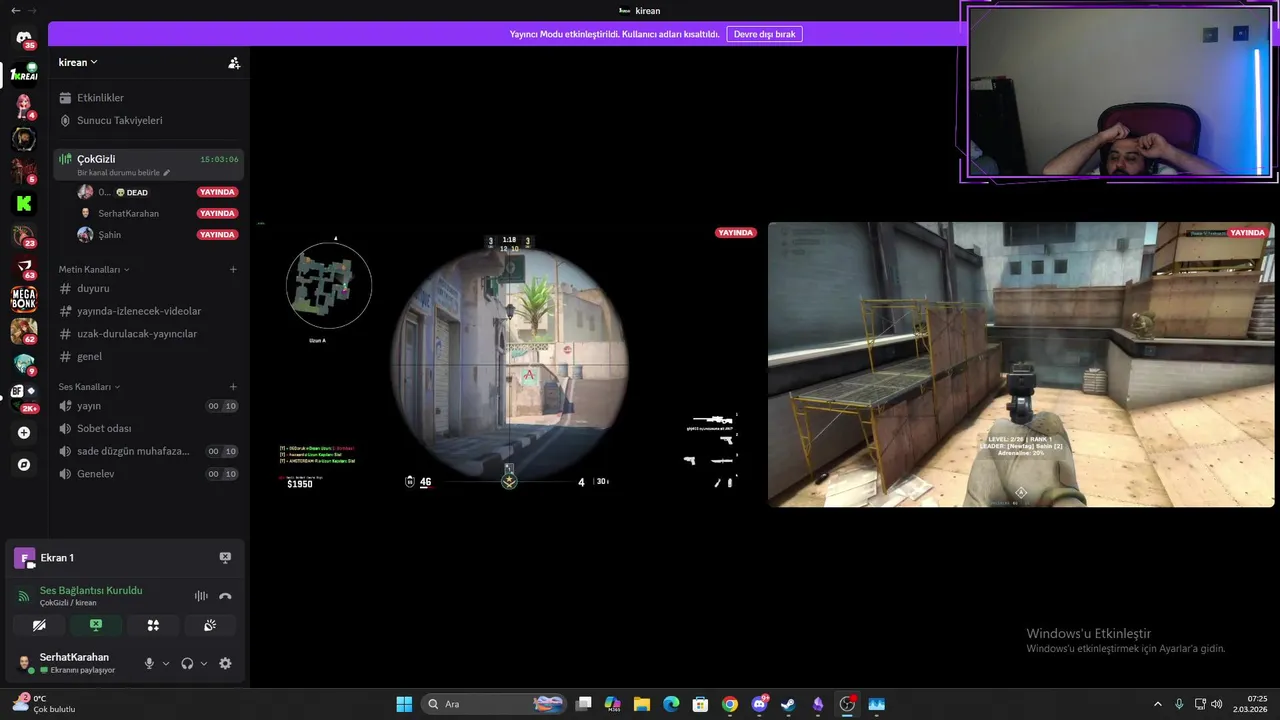Show hidden system tray icons chevron
Viewport: 1280px width, 720px height.
point(1158,704)
